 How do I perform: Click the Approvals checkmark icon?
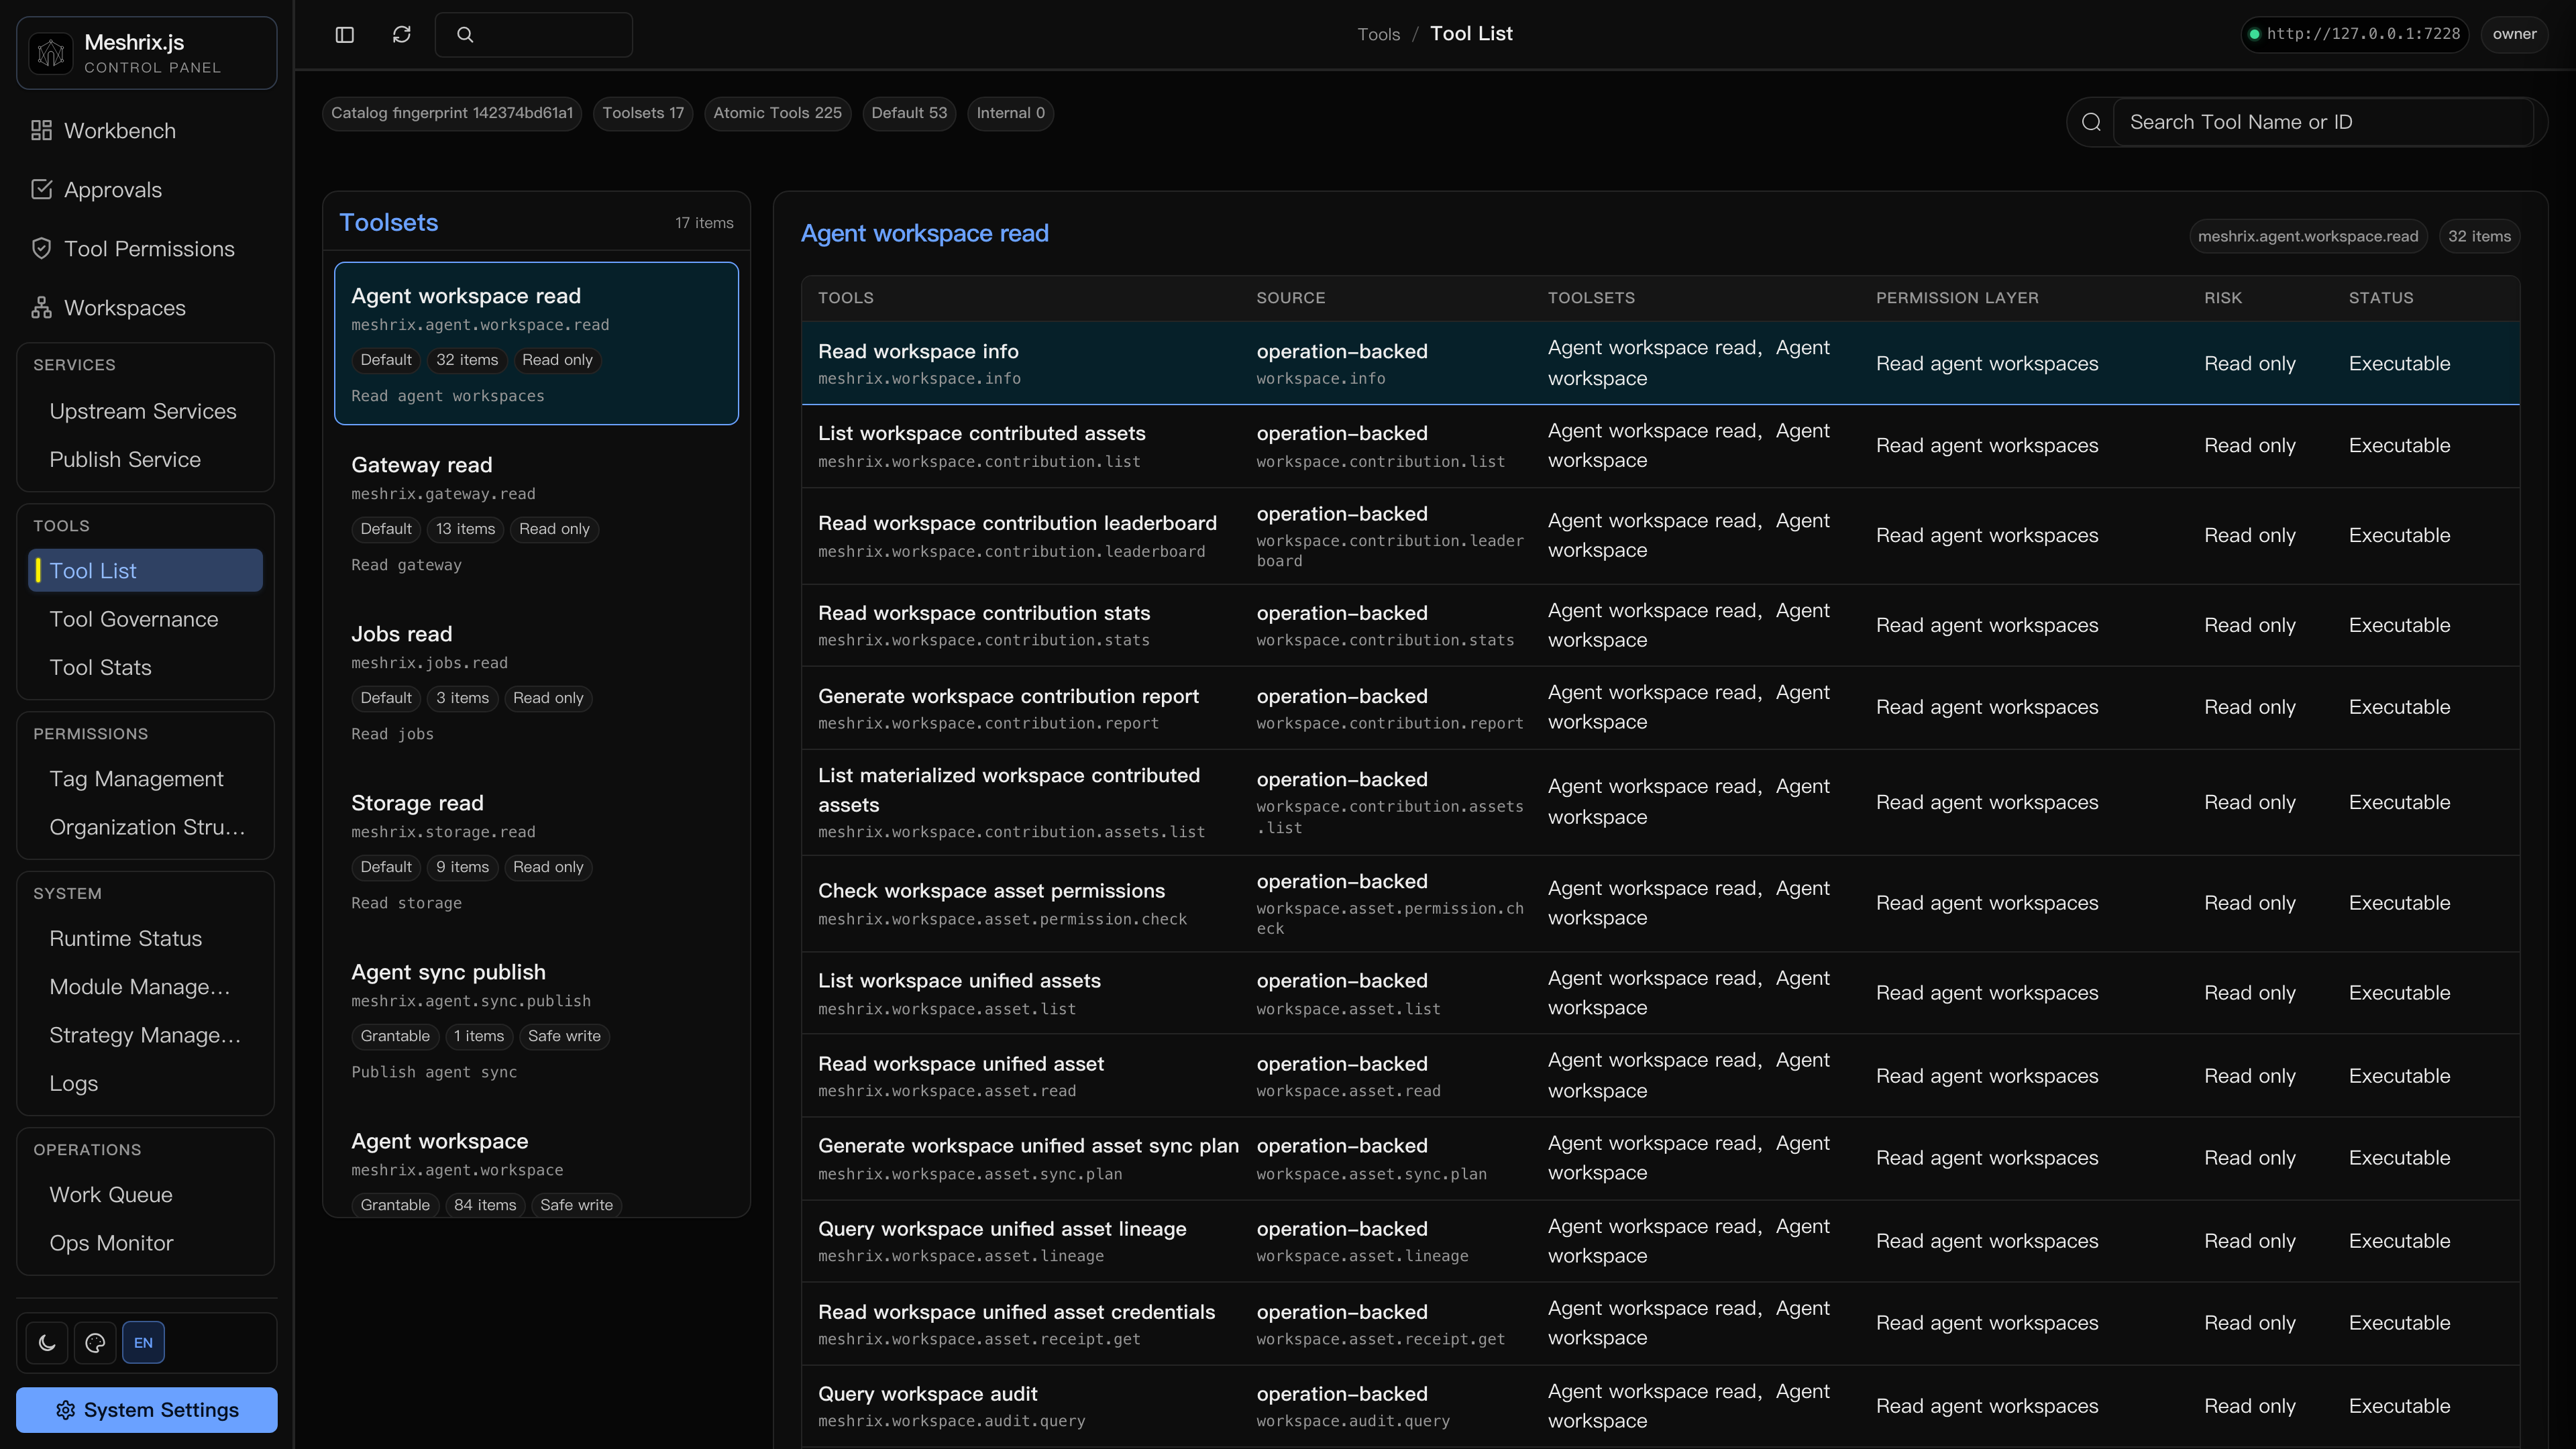click(41, 190)
